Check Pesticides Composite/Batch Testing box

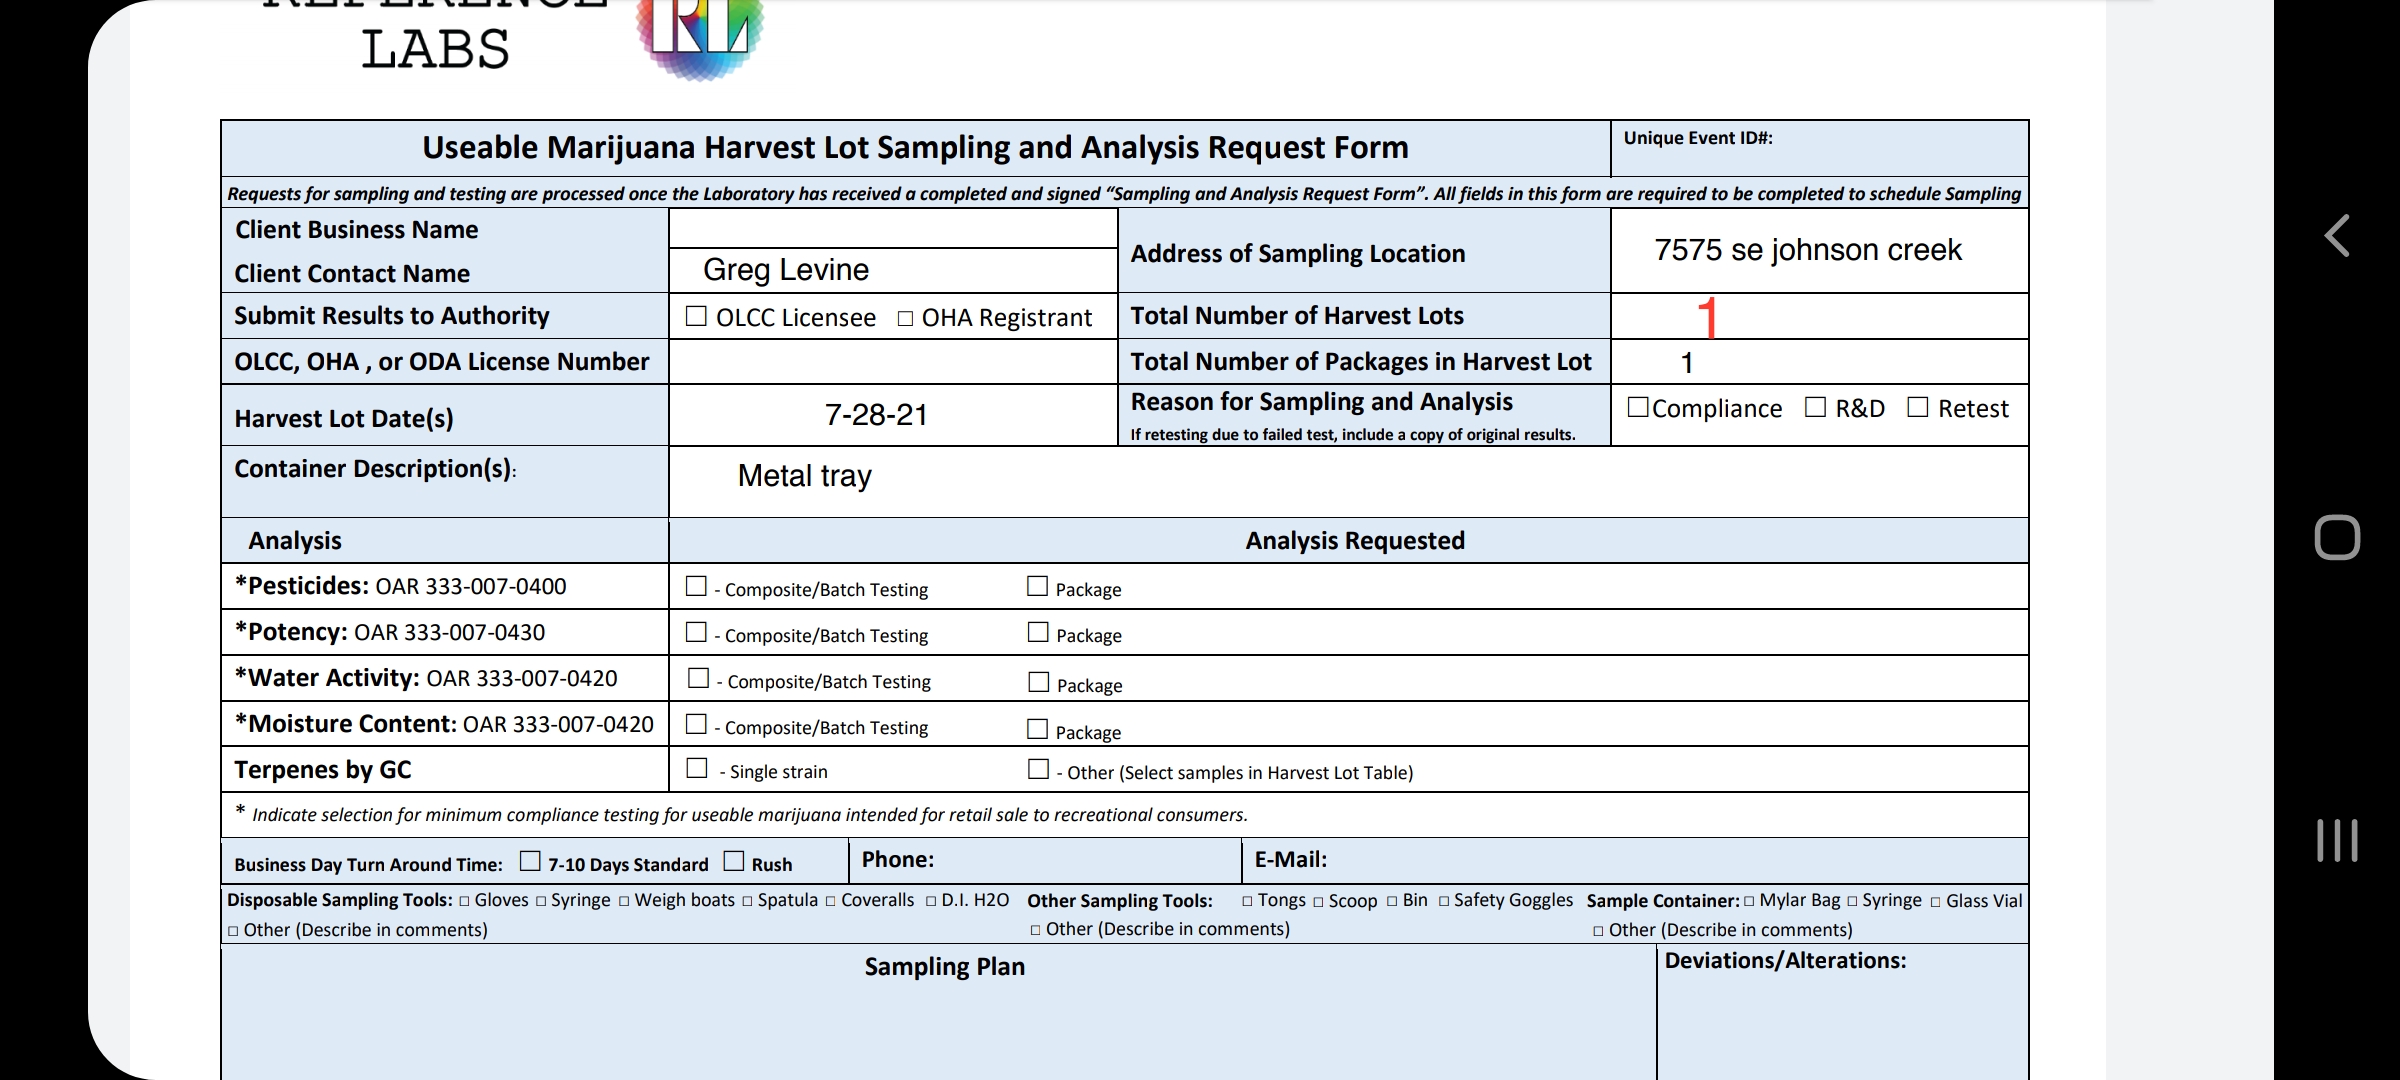coord(696,586)
